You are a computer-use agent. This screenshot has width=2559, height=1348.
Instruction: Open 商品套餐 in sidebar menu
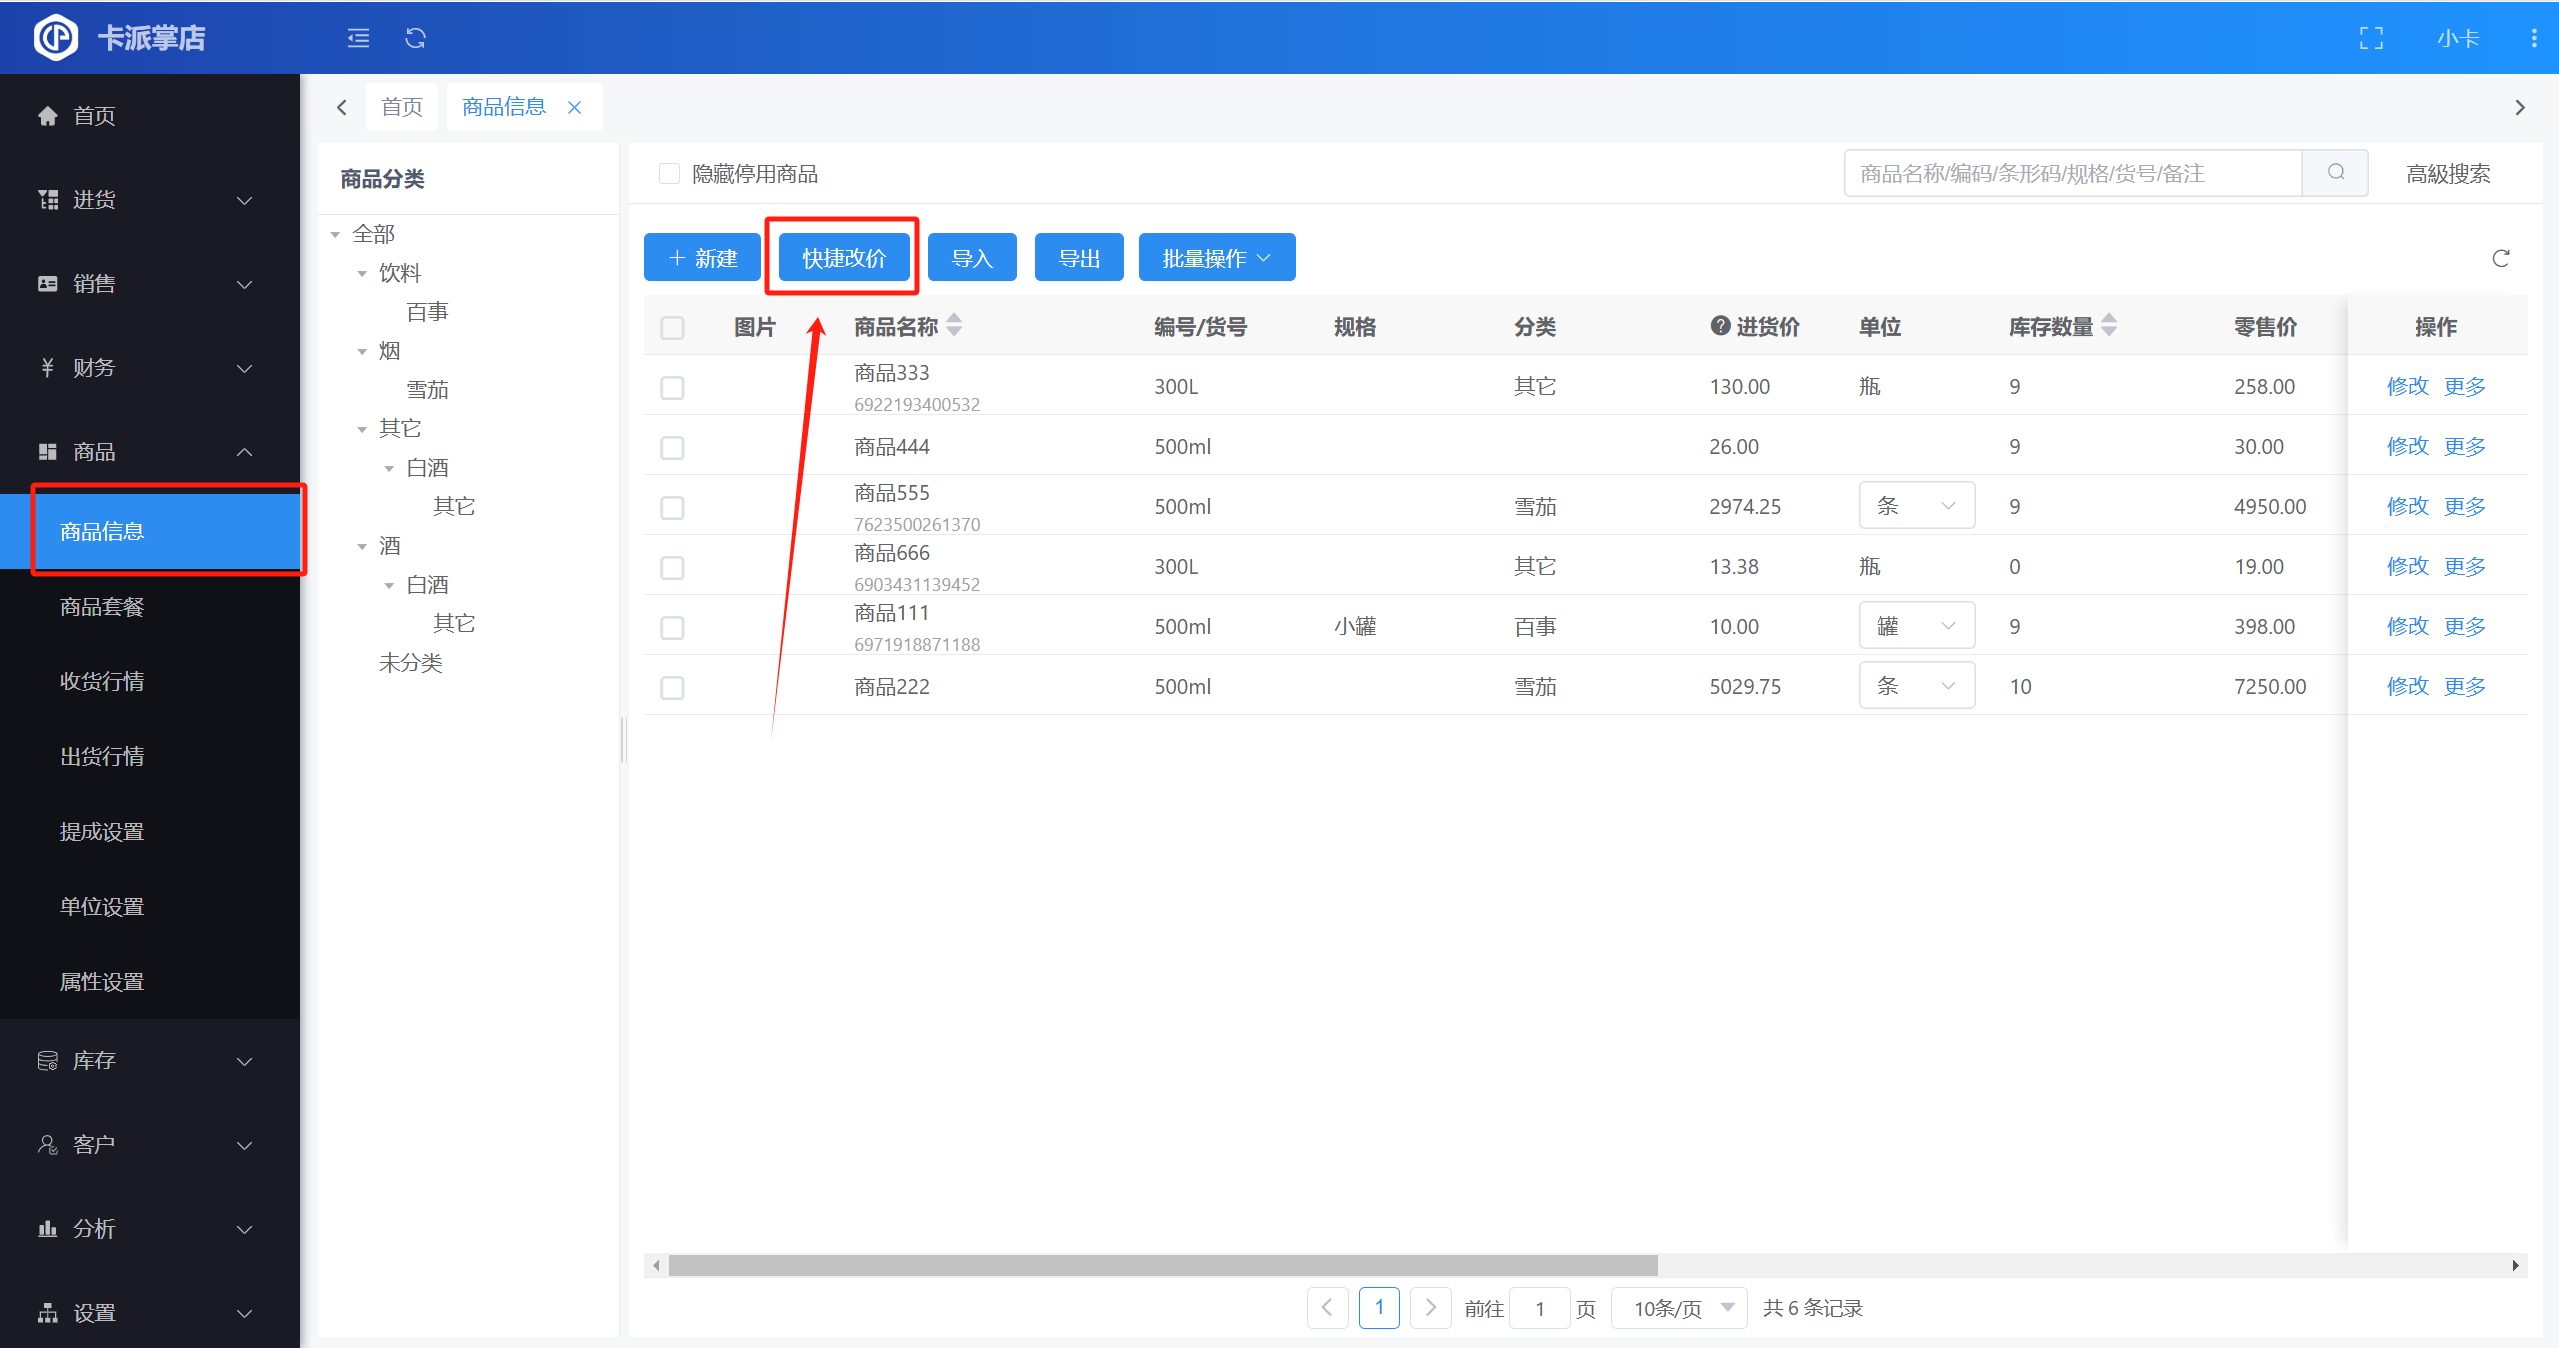[x=102, y=607]
